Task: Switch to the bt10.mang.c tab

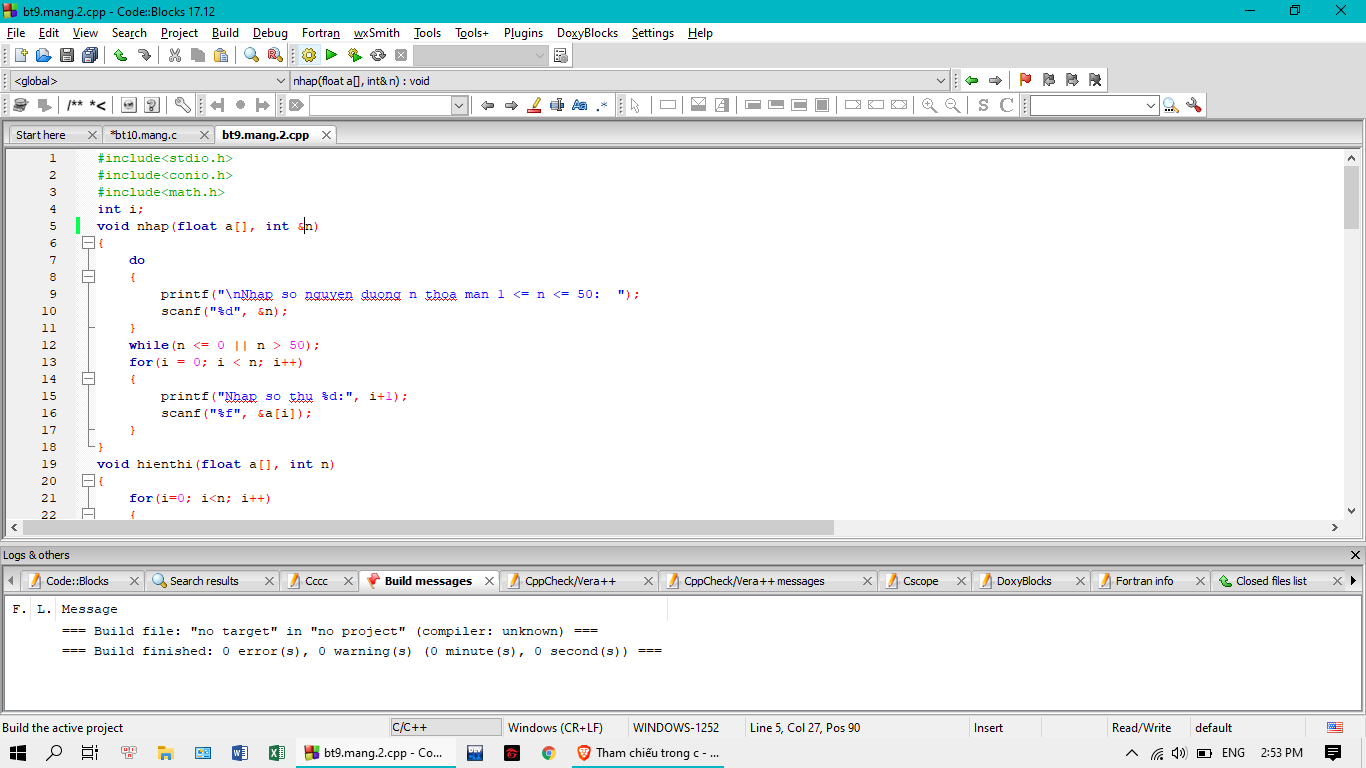Action: coord(143,135)
